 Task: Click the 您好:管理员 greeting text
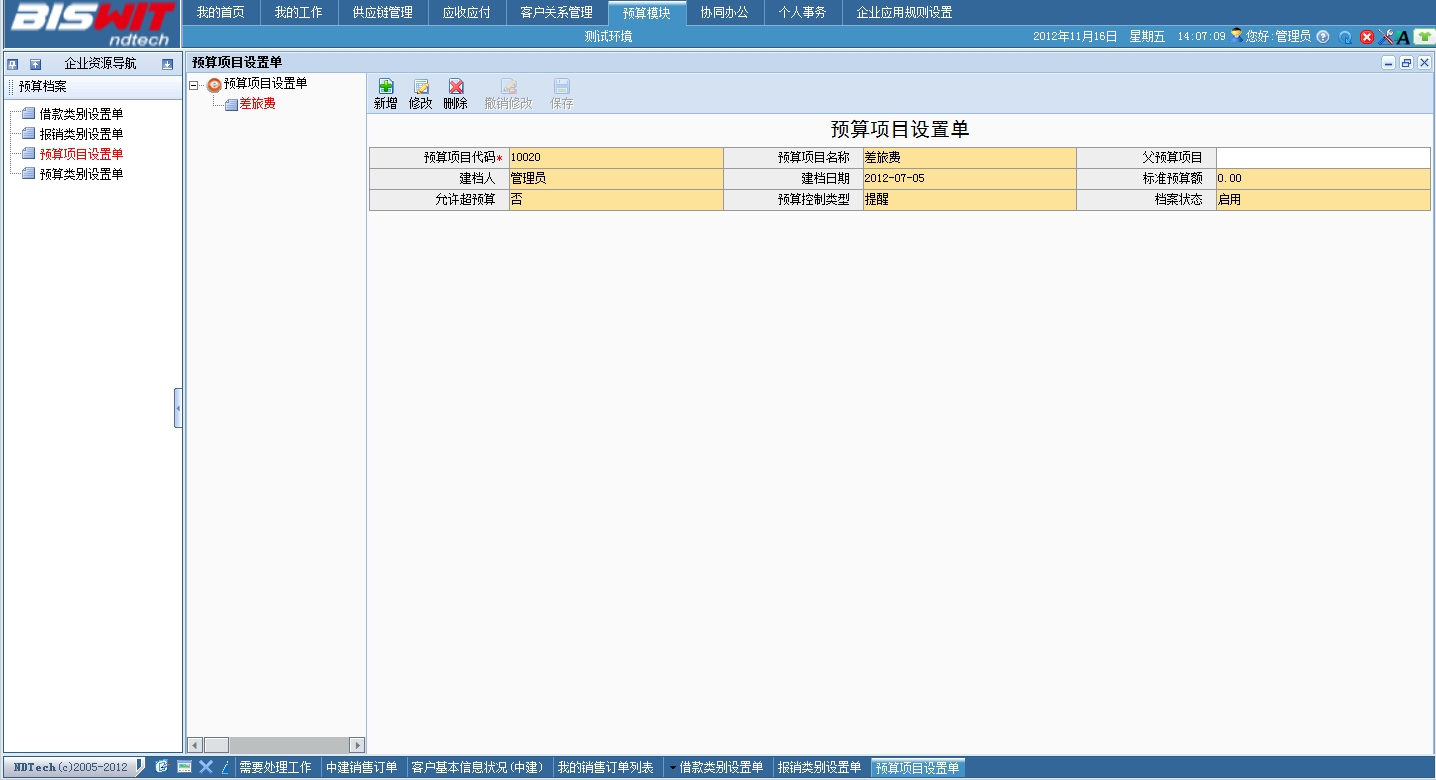(x=1278, y=37)
